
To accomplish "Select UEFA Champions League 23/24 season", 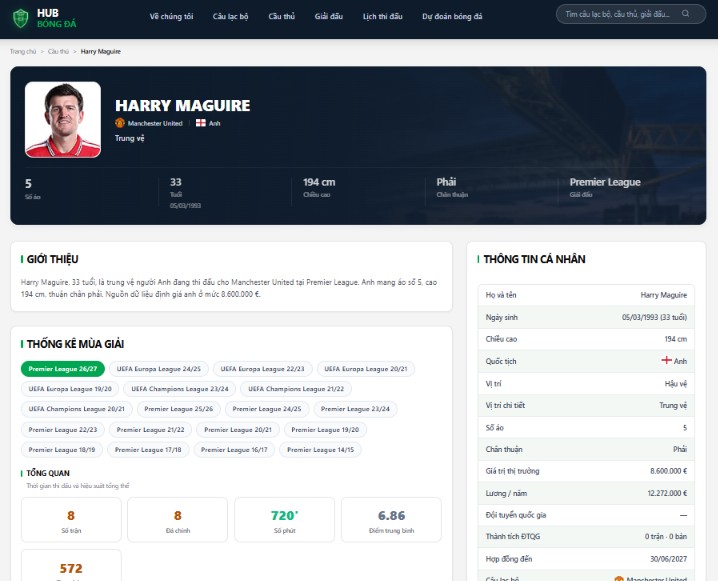I will (180, 389).
